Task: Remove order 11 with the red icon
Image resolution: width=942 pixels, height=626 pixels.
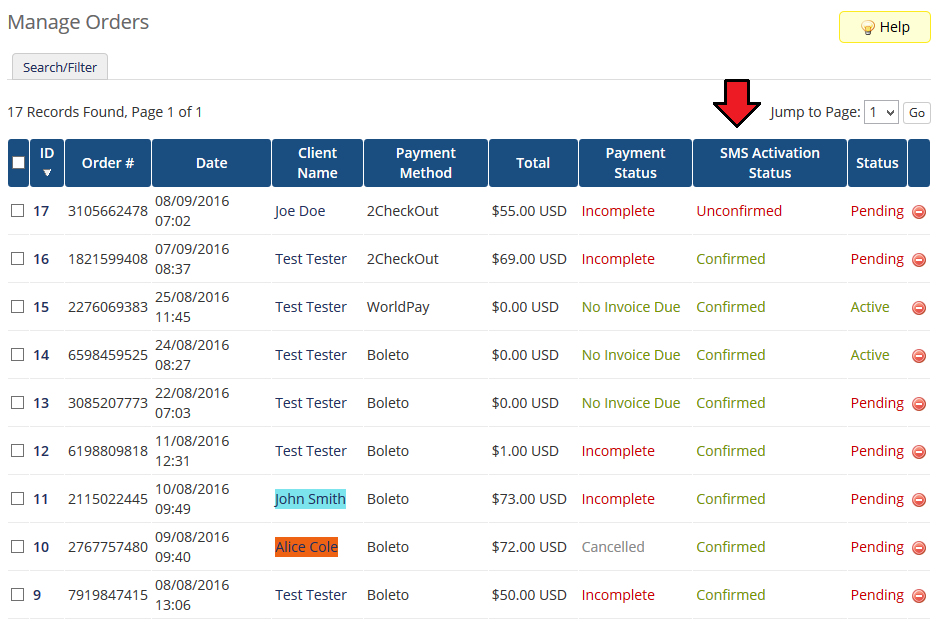Action: coord(919,500)
